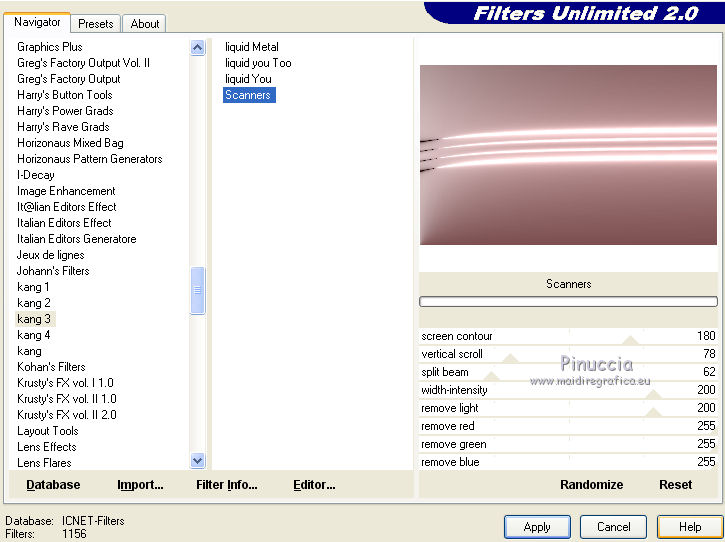Click Randomize to shuffle filter settings
725x542 pixels.
[x=591, y=485]
